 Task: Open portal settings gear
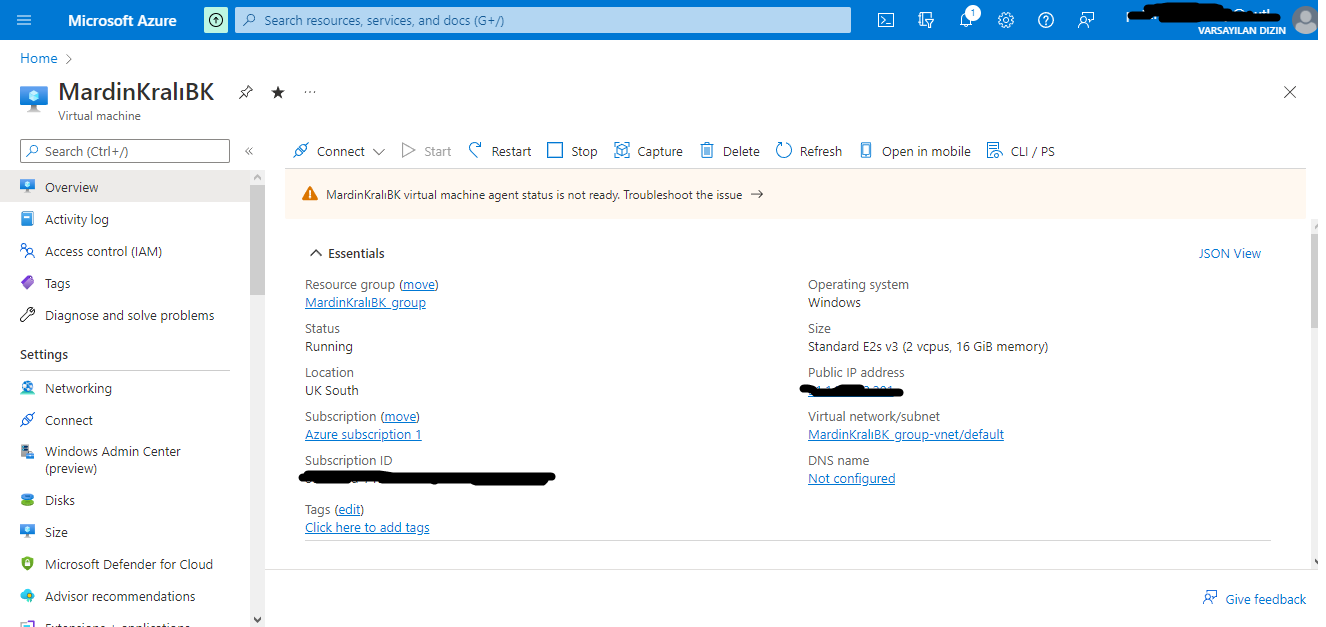(1006, 20)
